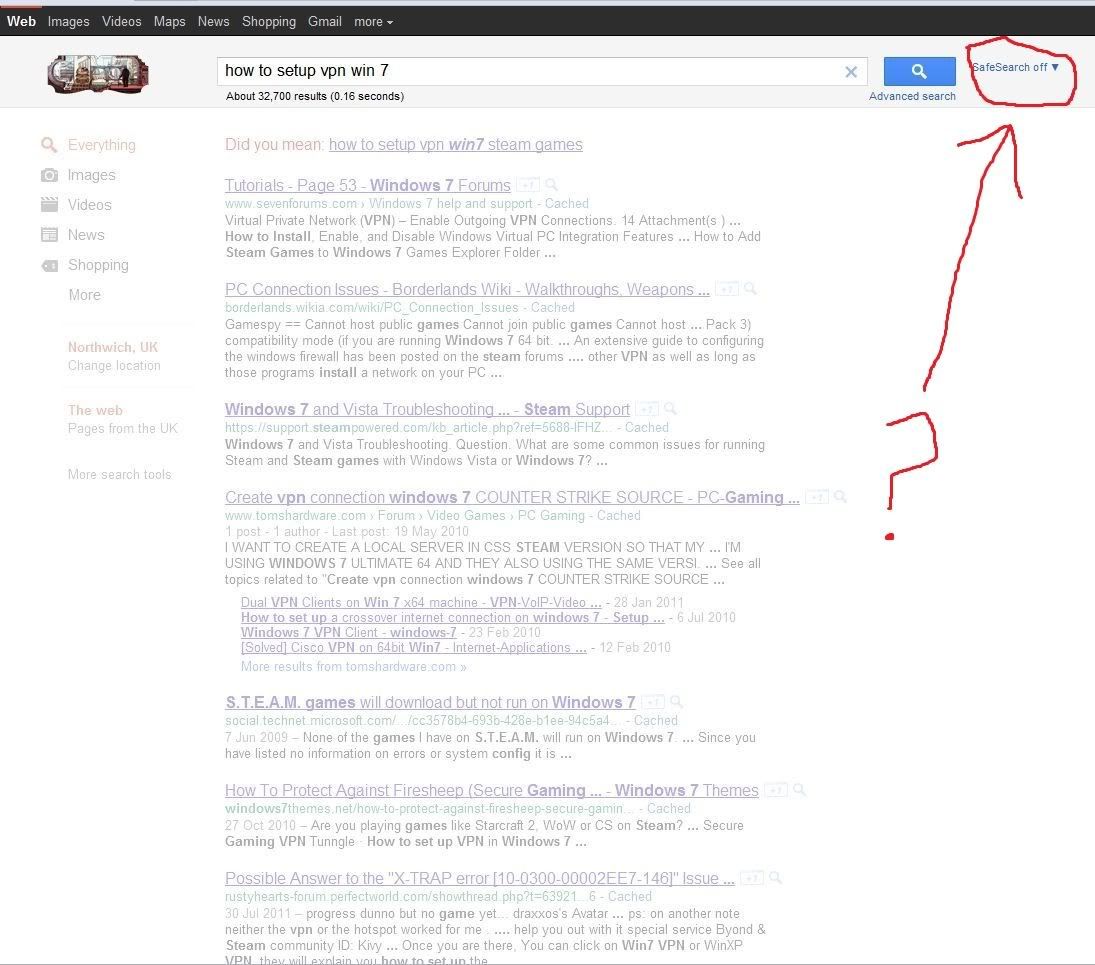The width and height of the screenshot is (1095, 965).
Task: Open cached copy of sevenforums.com result
Action: click(566, 203)
